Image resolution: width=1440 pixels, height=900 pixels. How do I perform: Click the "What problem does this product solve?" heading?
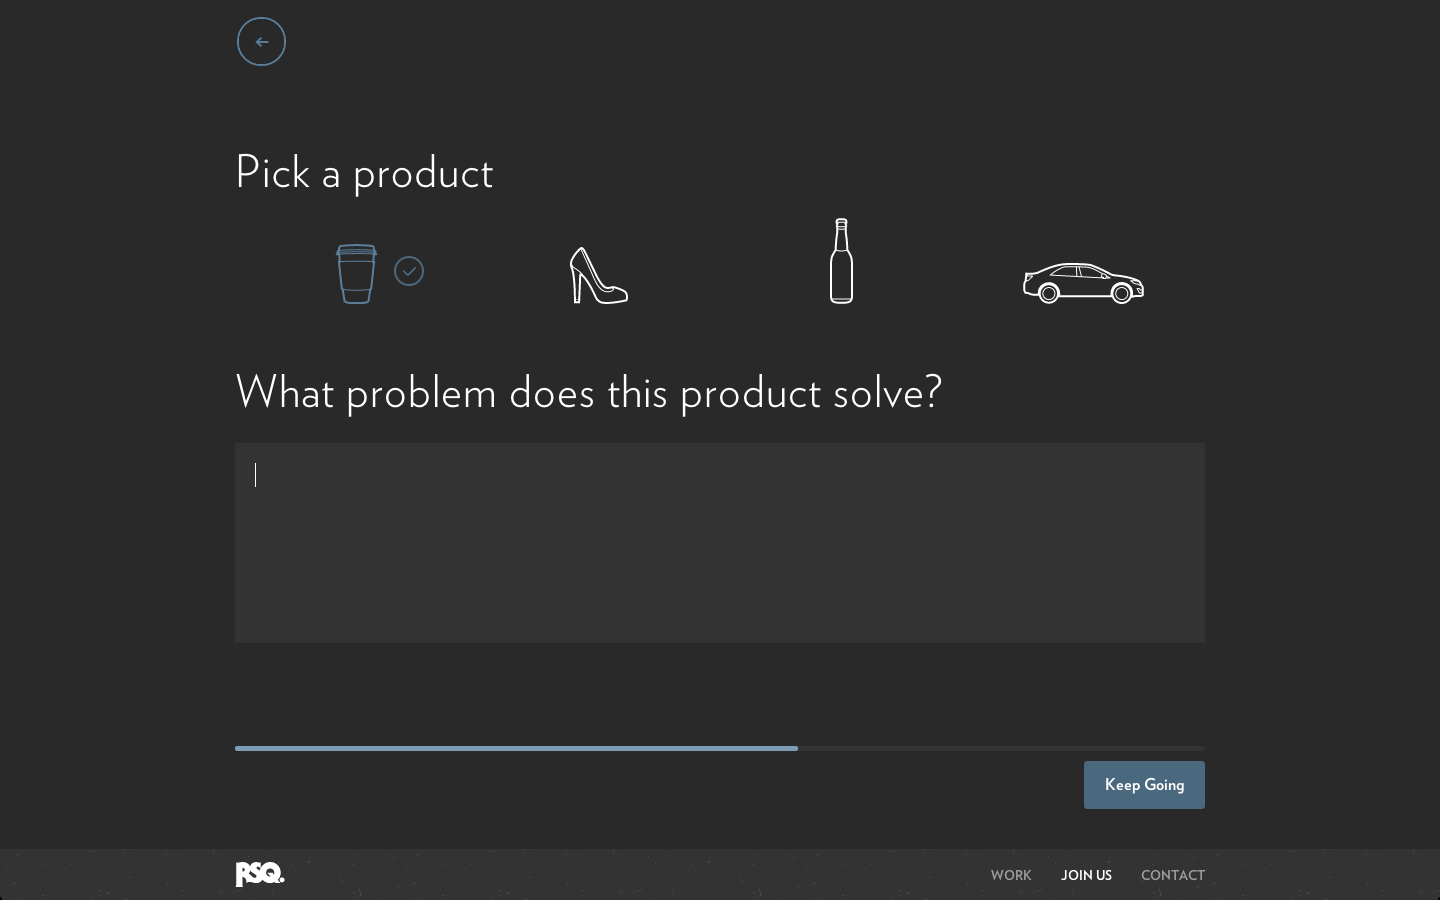[x=588, y=392]
